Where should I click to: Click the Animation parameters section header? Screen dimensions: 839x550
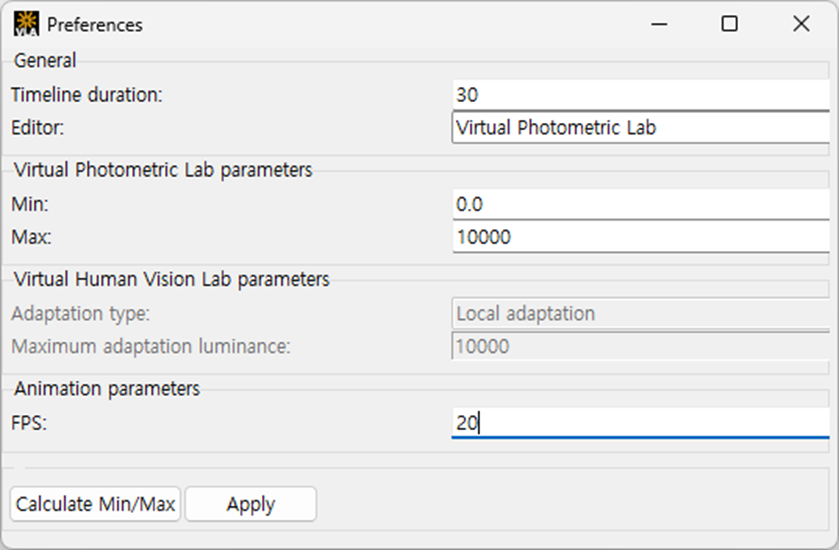107,388
